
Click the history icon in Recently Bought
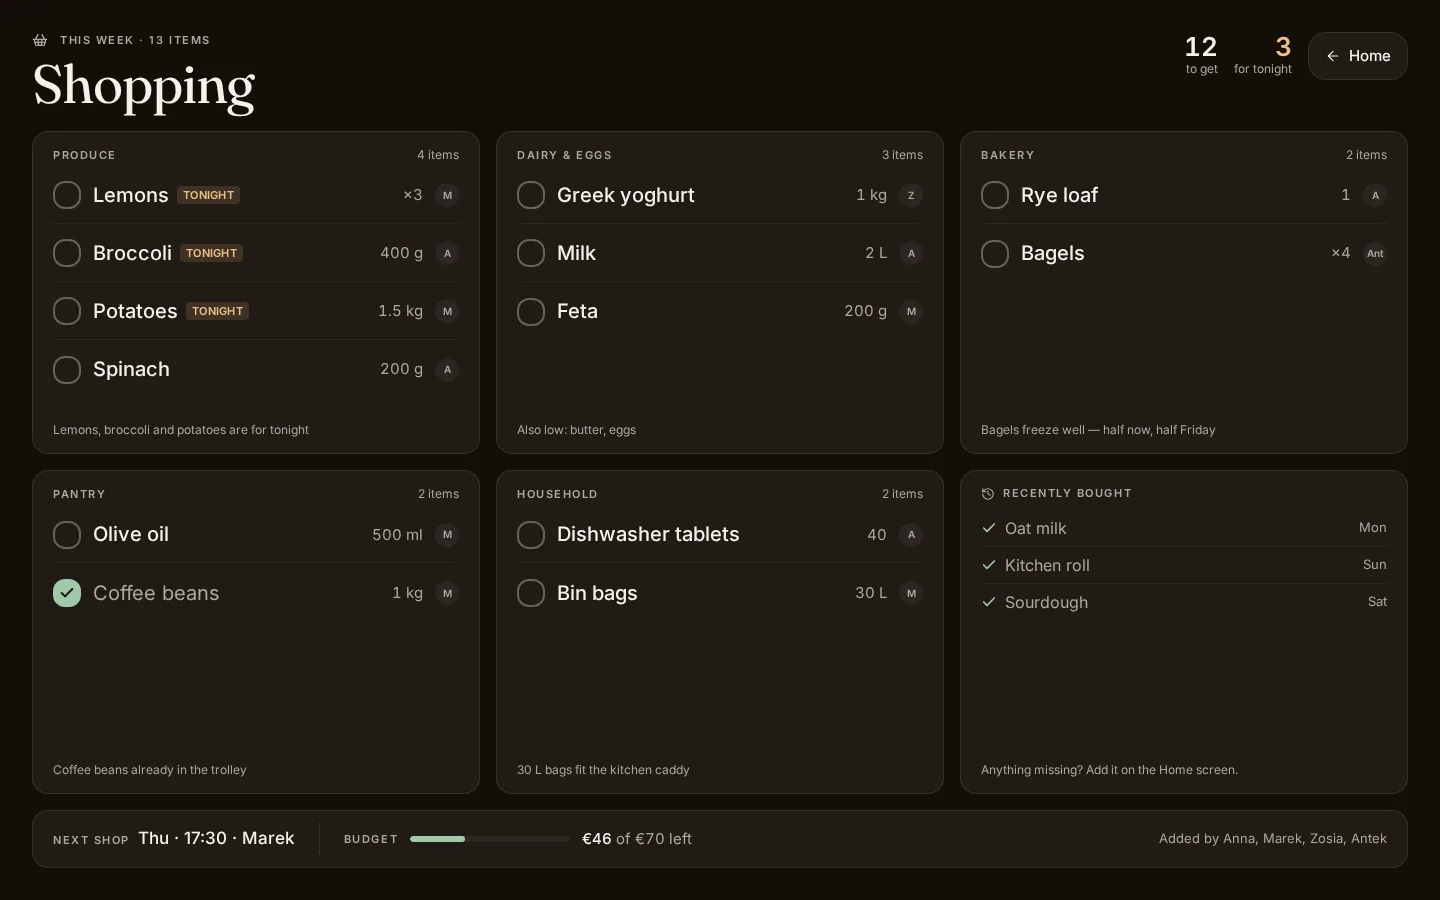coord(988,493)
